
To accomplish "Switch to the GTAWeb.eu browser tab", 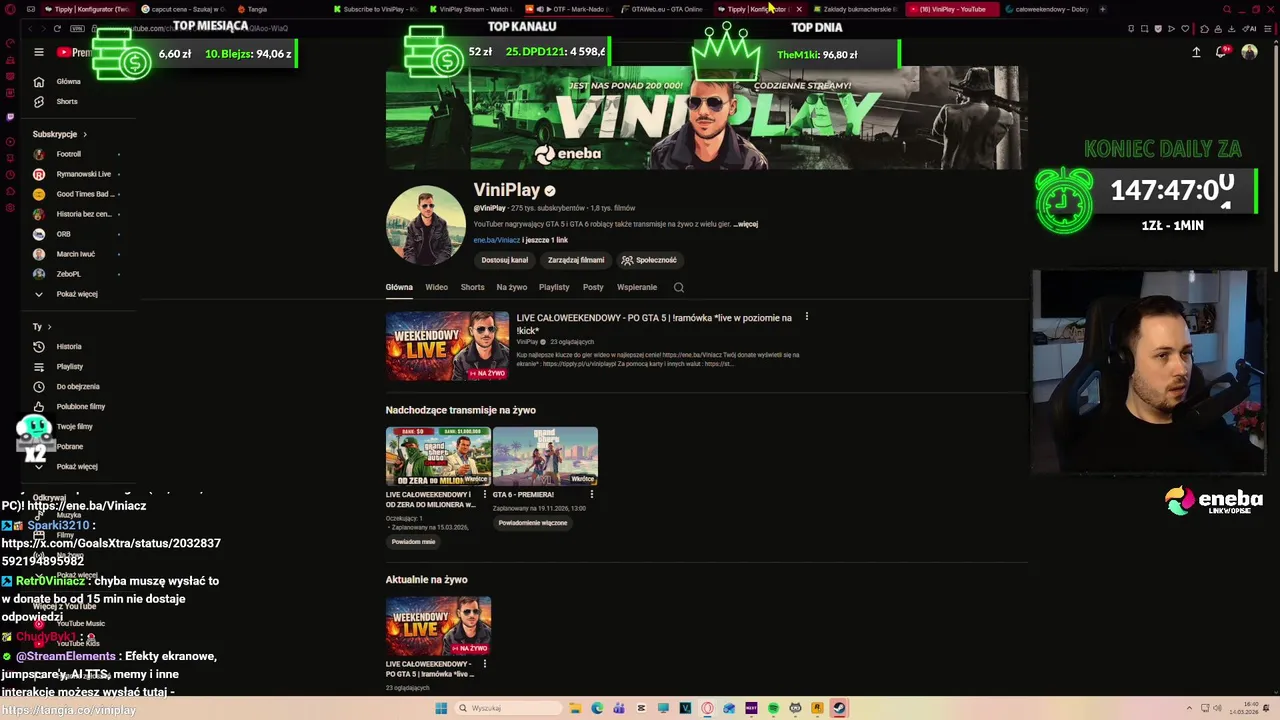I will coord(662,9).
